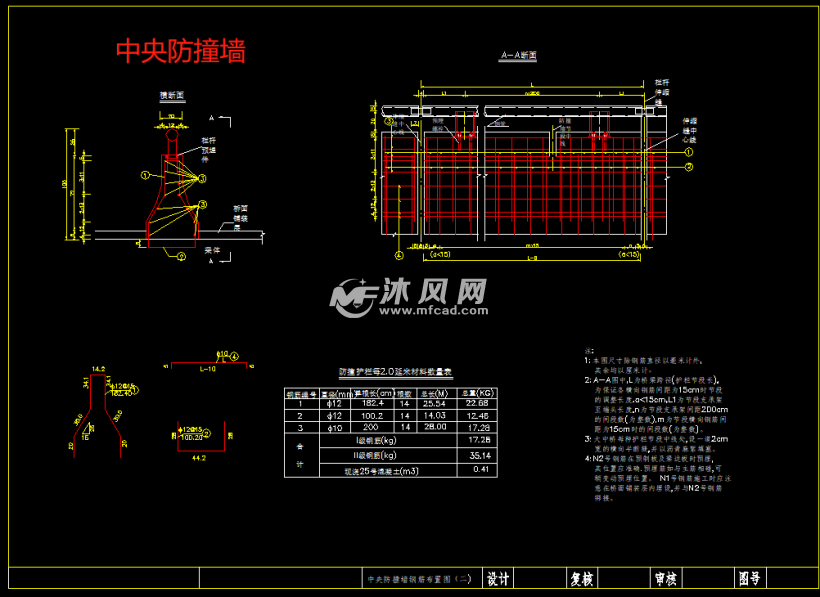Expand the 防撞护栏每2.0延米材料数量表 table title
Screen dimensions: 820x597
coord(395,371)
